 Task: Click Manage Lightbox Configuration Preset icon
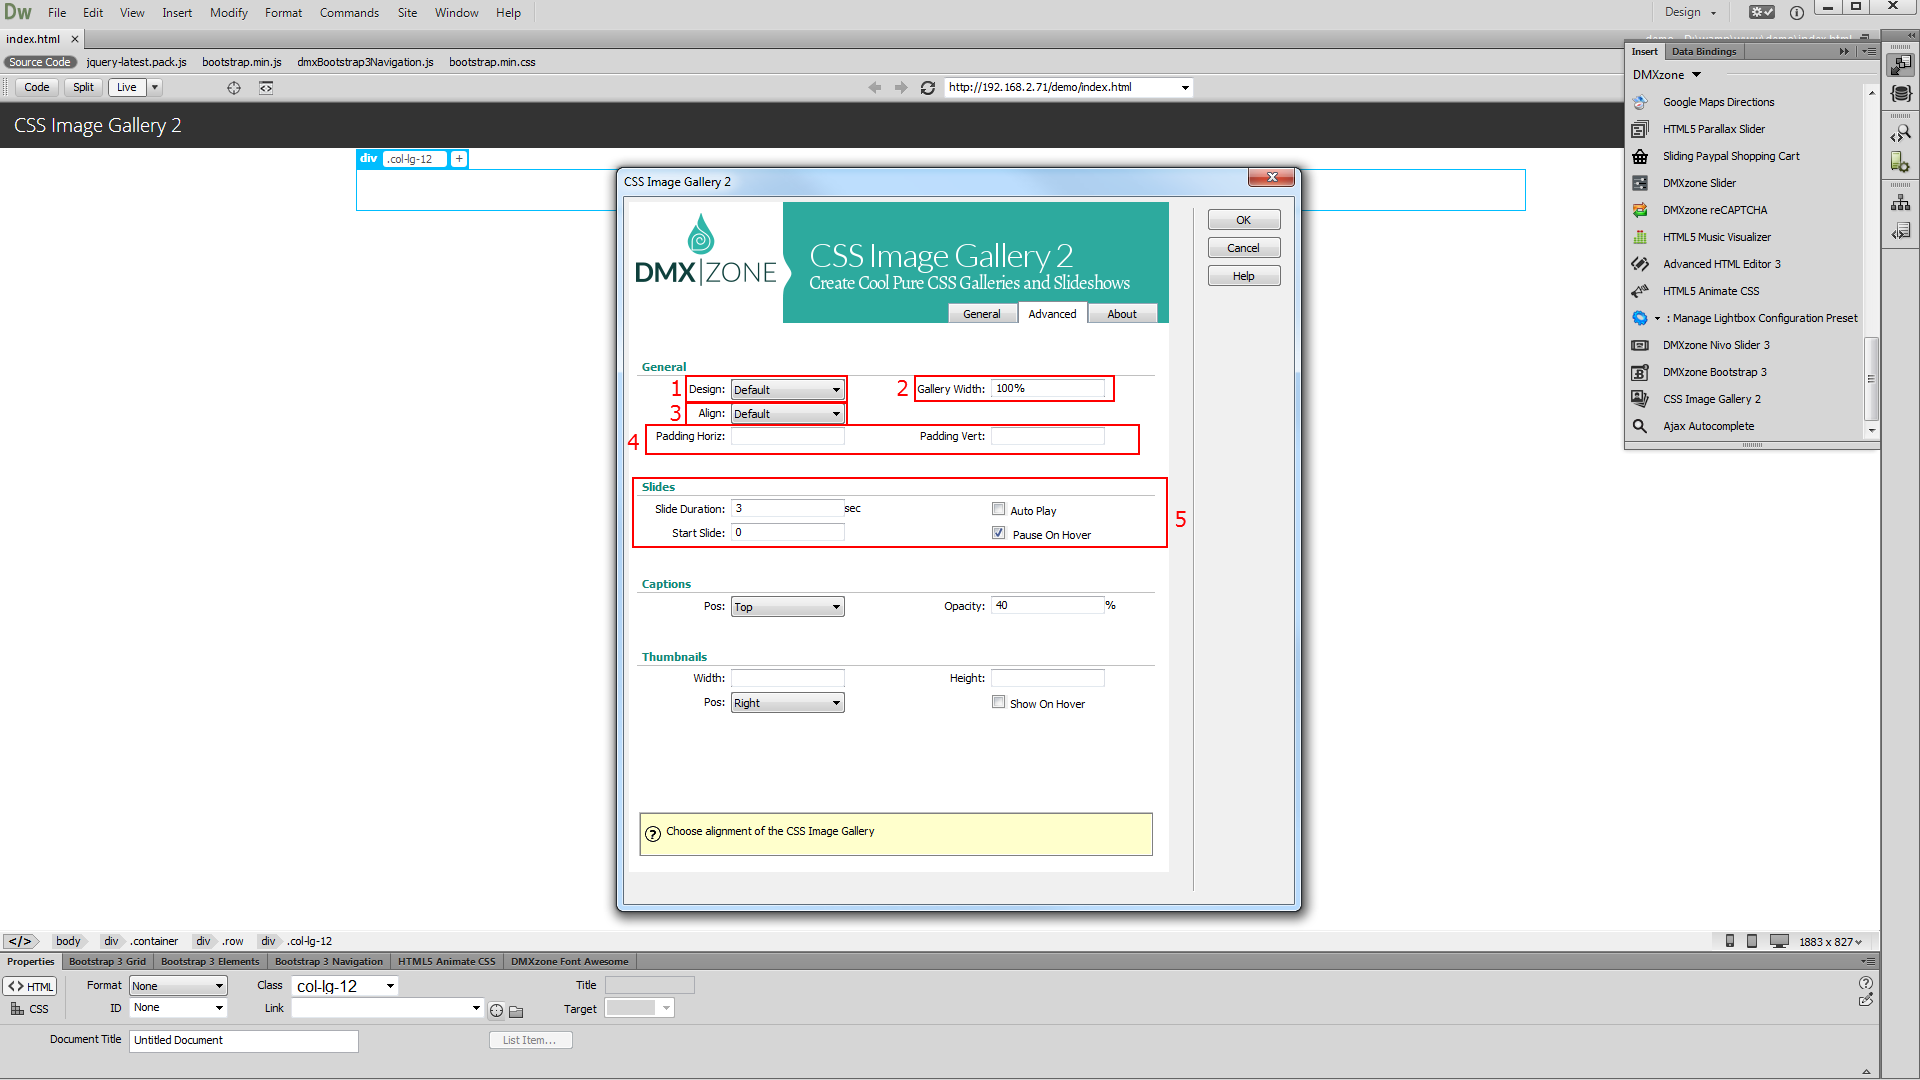tap(1640, 318)
